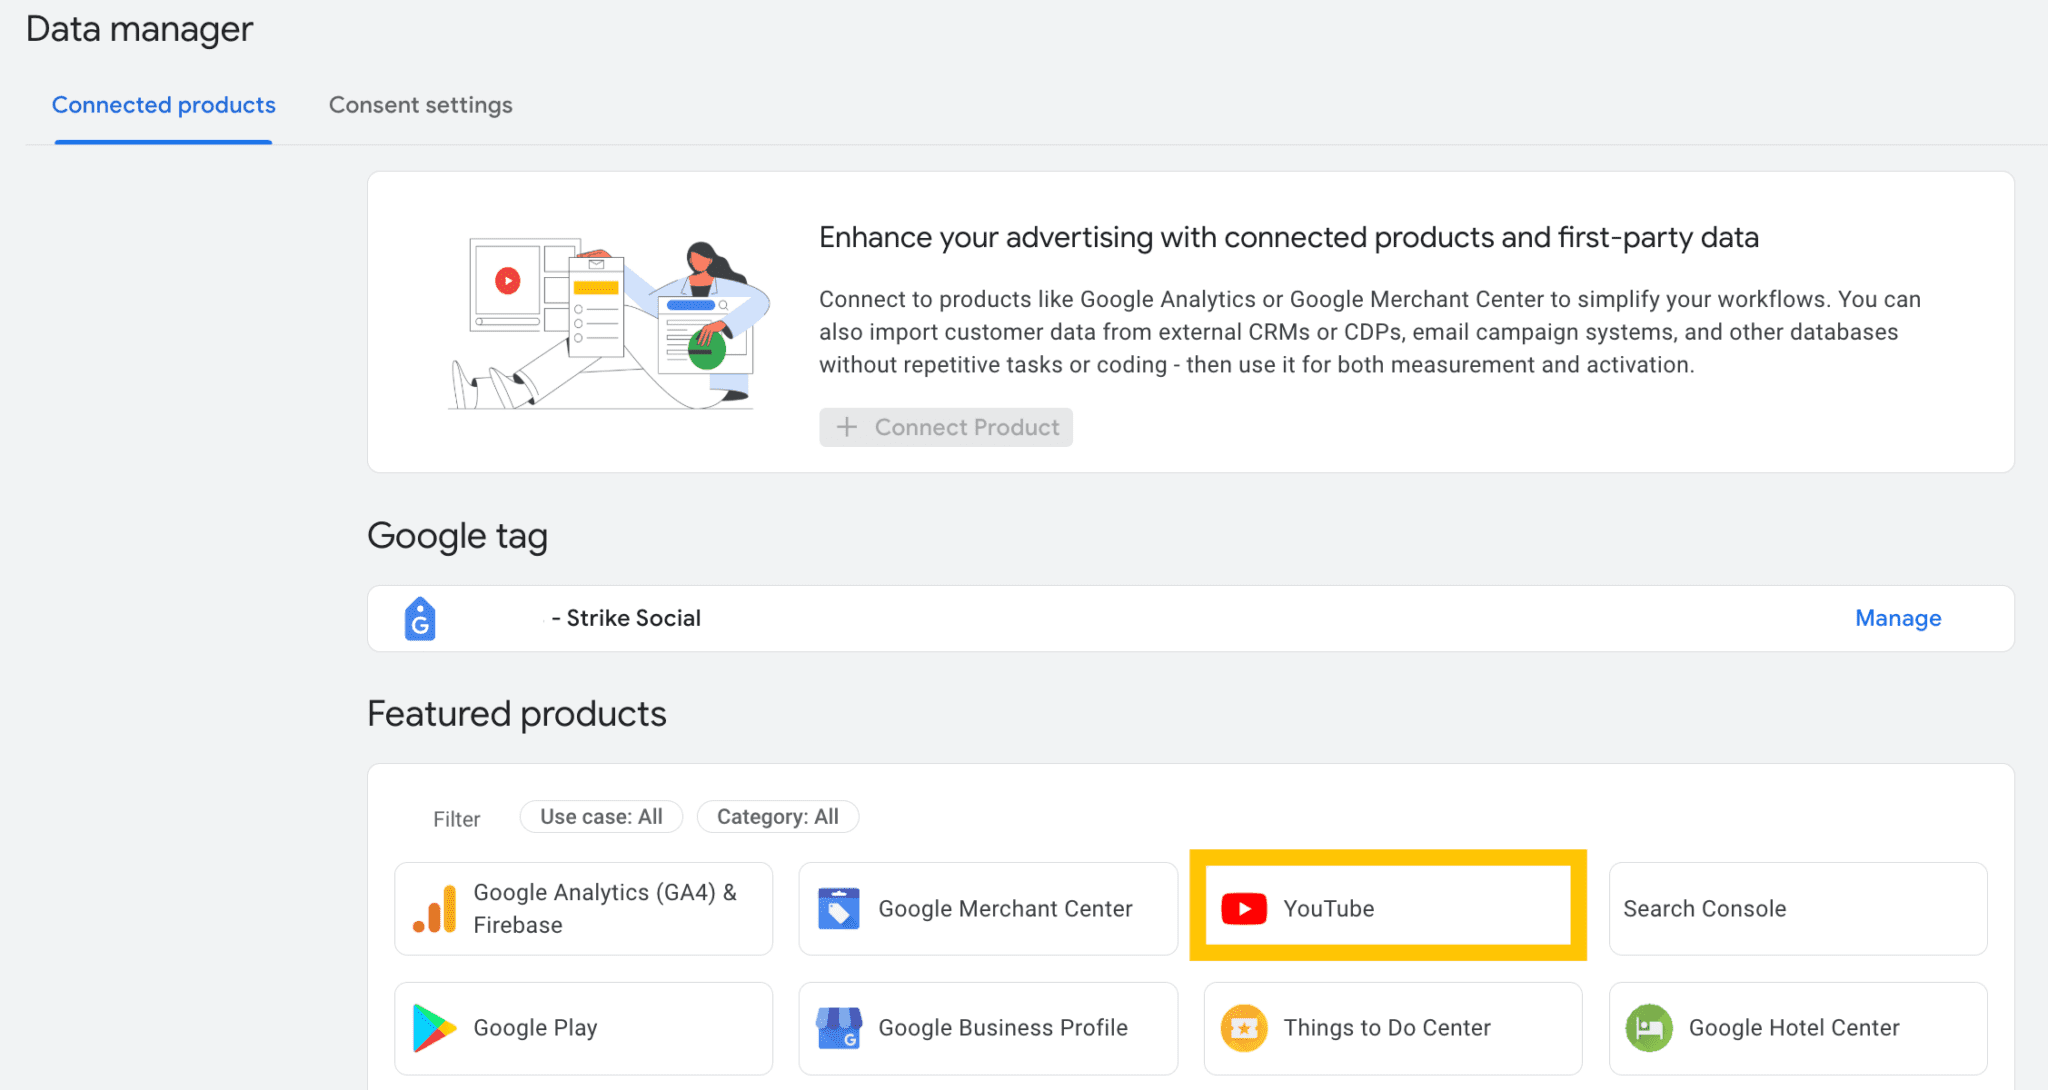
Task: Click Manage for the Strike Social tag
Action: (1898, 618)
